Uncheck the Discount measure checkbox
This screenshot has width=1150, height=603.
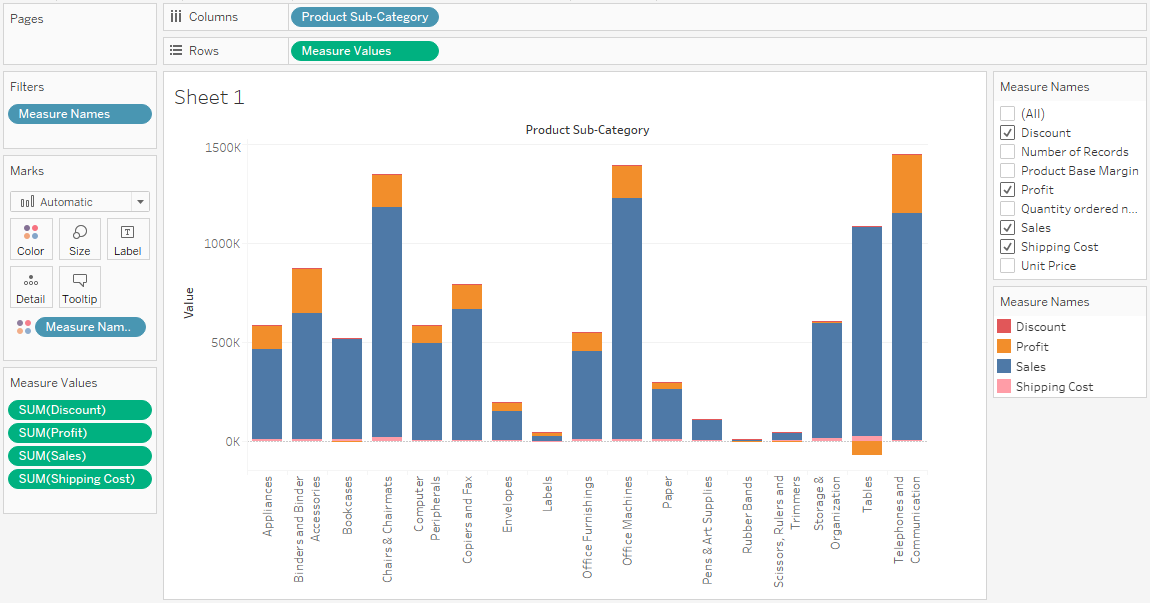(x=1007, y=133)
